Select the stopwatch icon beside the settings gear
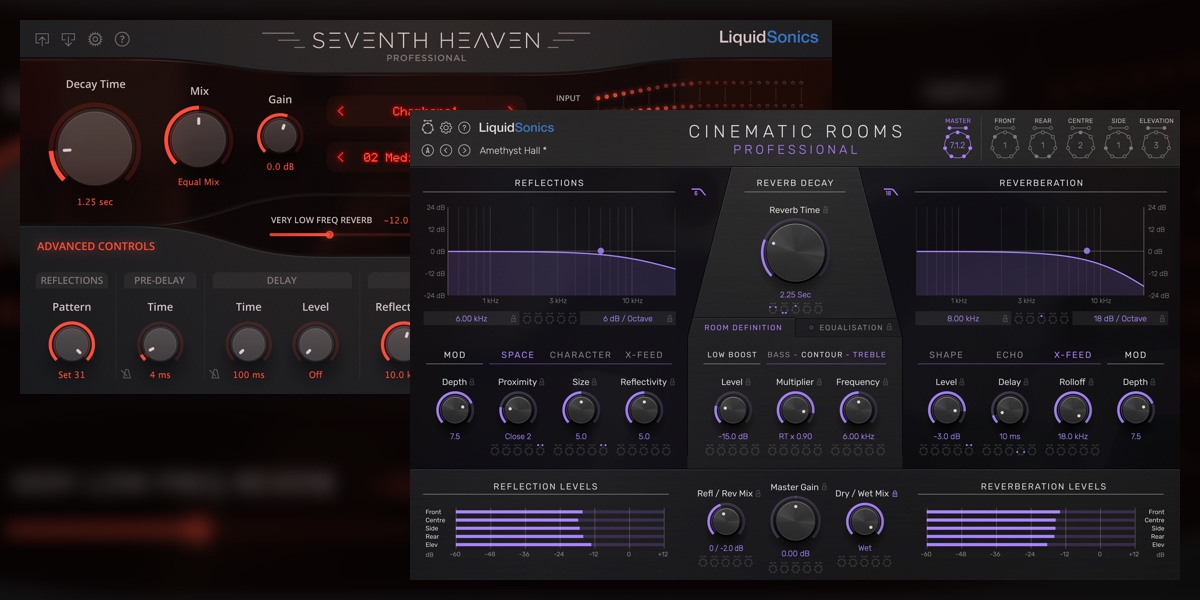This screenshot has height=600, width=1200. click(428, 128)
